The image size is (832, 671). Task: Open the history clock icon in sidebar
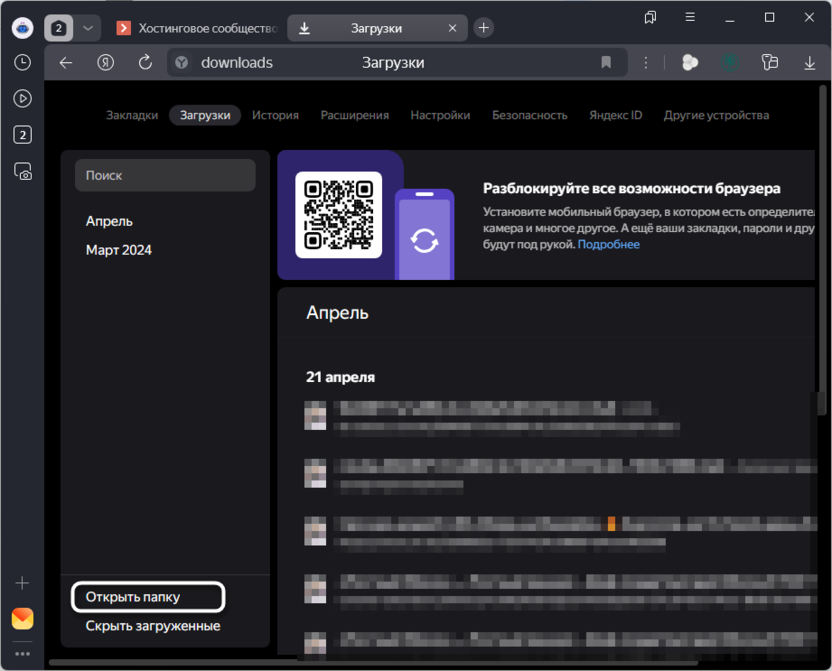coord(22,62)
